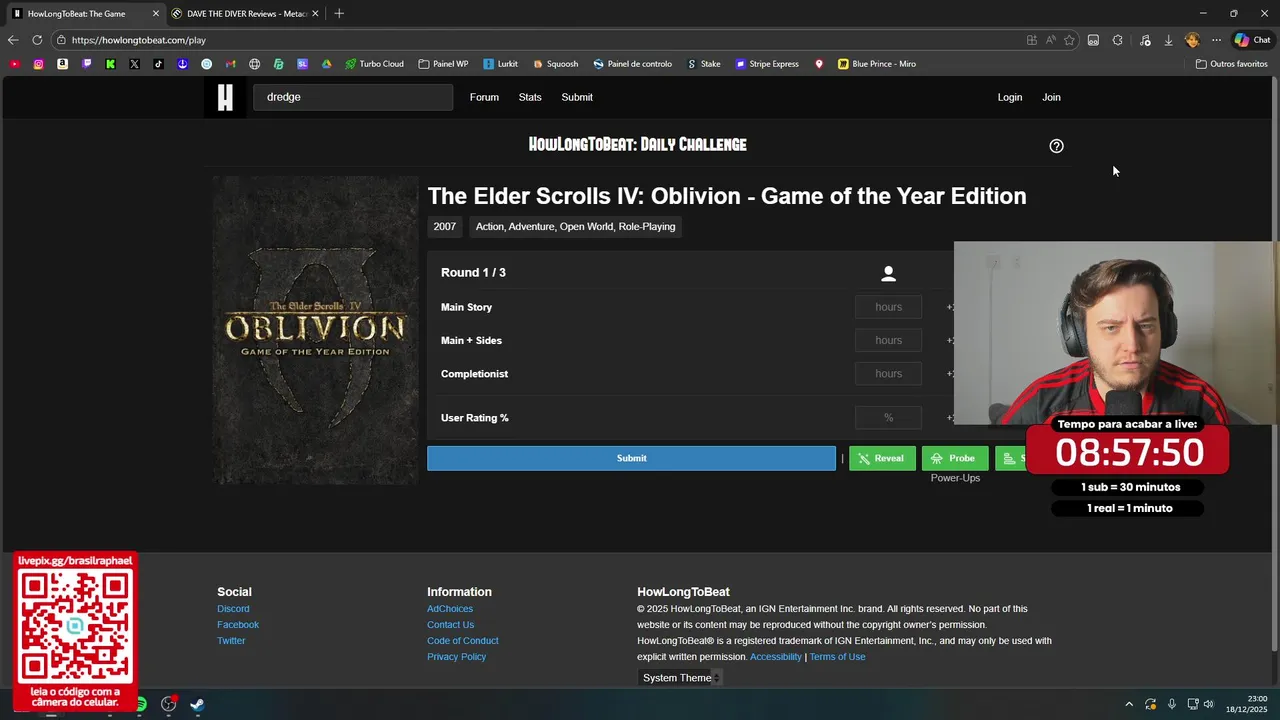Click the search box containing dredge
Image resolution: width=1280 pixels, height=720 pixels.
click(353, 97)
